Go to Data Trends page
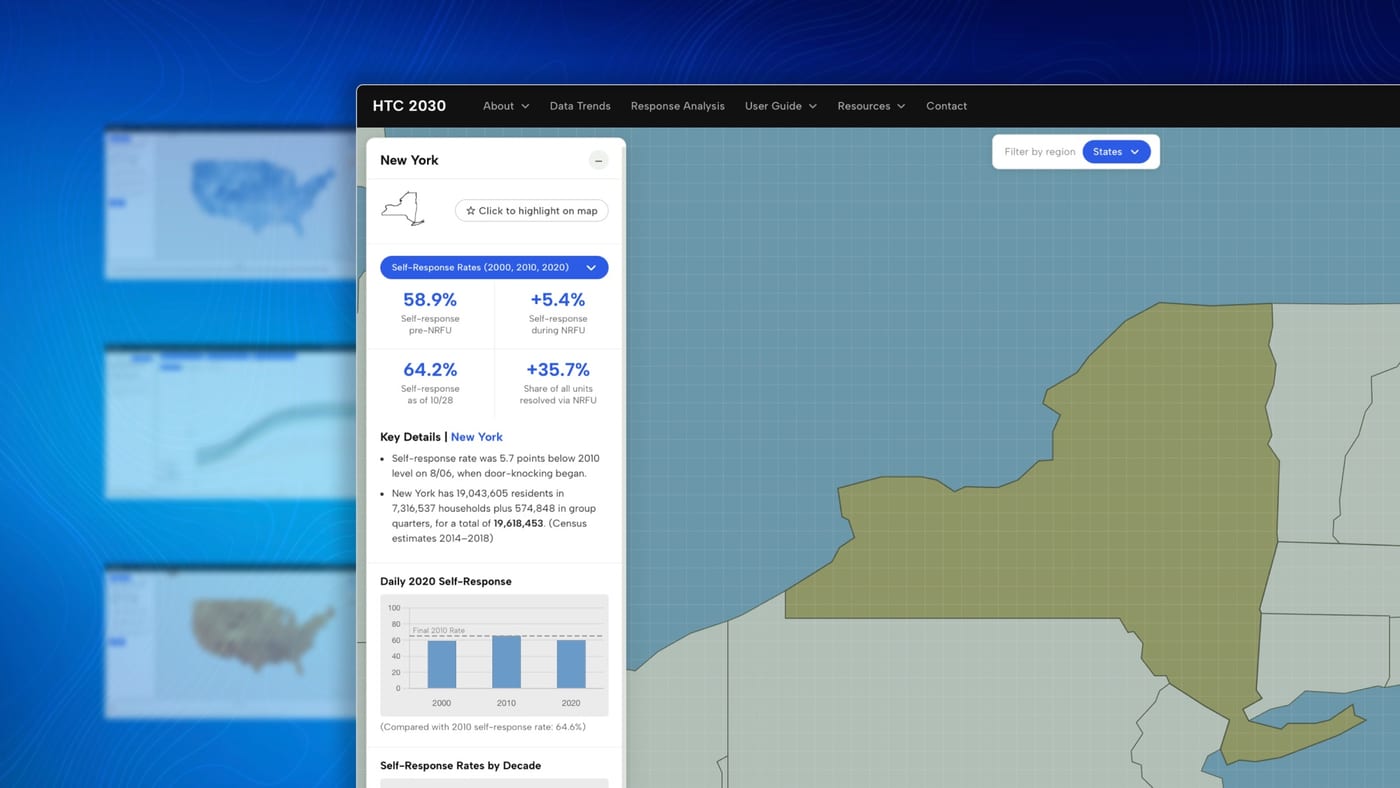The width and height of the screenshot is (1400, 788). [580, 106]
